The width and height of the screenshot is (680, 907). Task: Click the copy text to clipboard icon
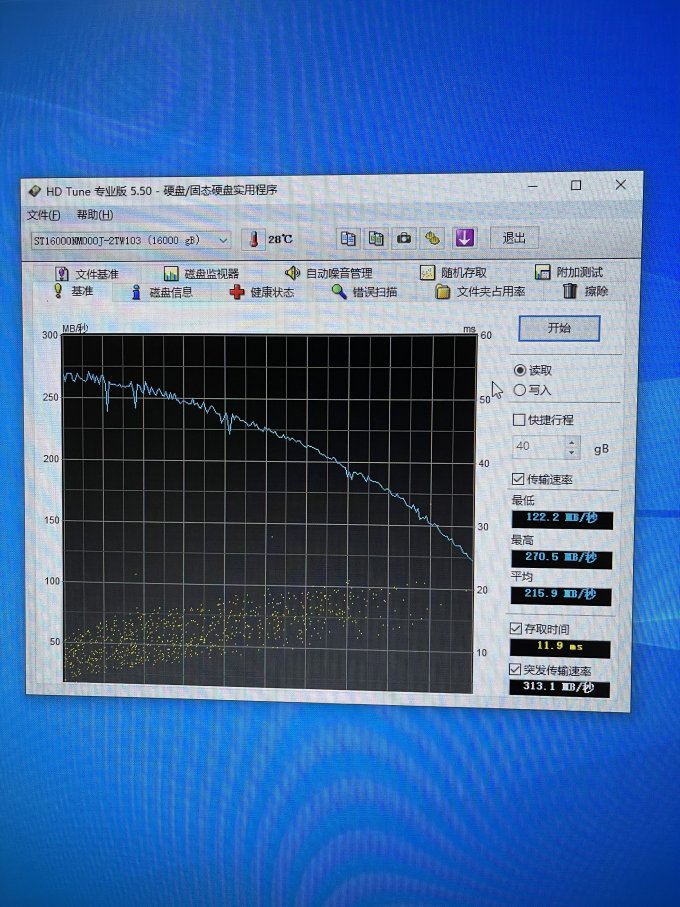(348, 238)
